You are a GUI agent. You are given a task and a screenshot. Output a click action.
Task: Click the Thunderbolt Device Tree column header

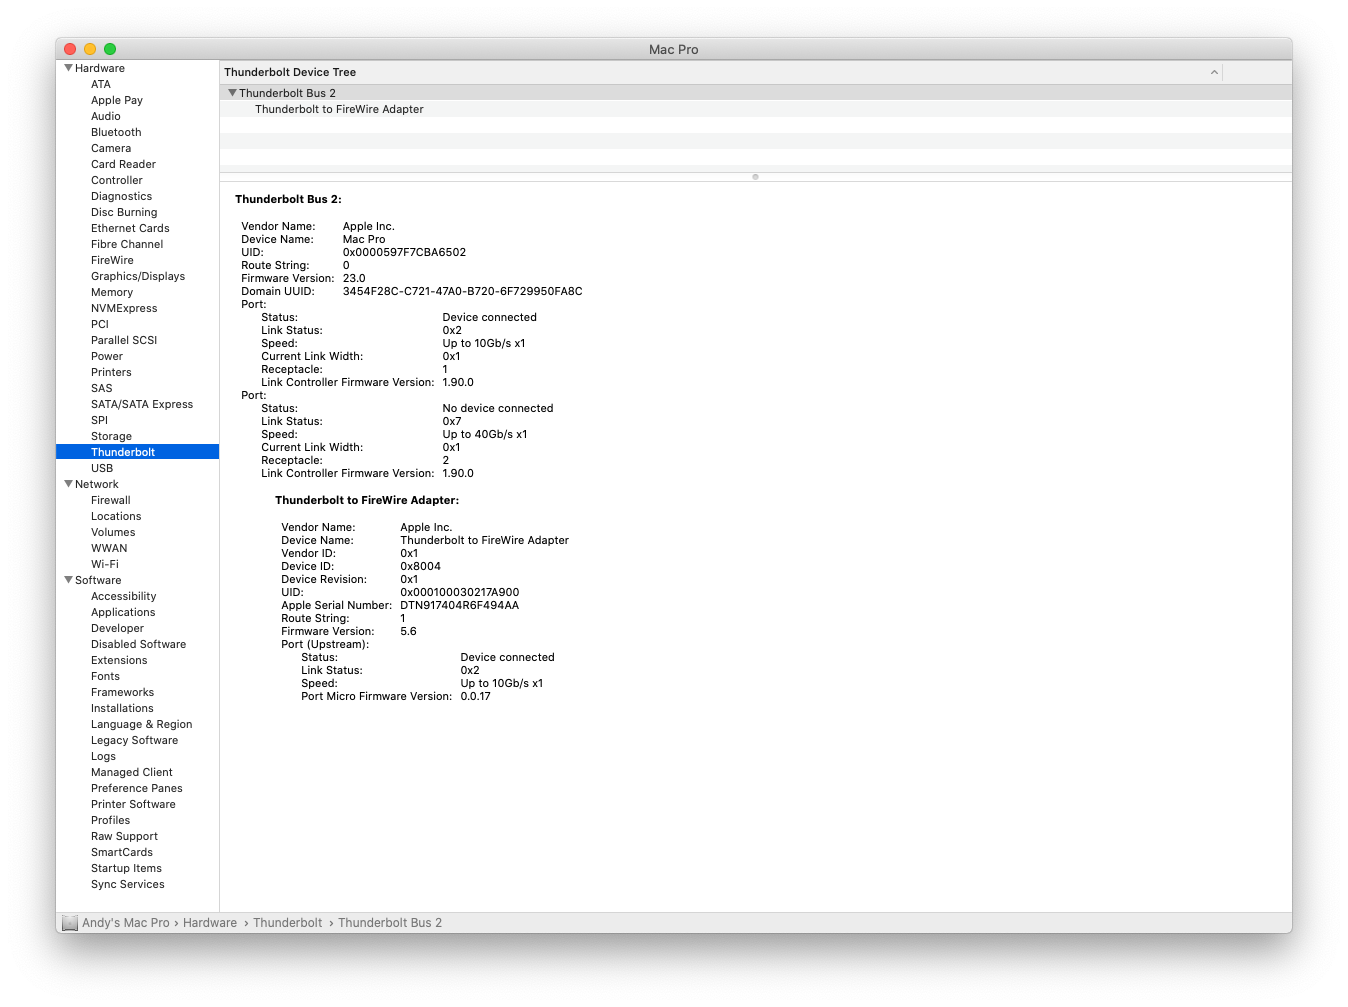(x=720, y=72)
